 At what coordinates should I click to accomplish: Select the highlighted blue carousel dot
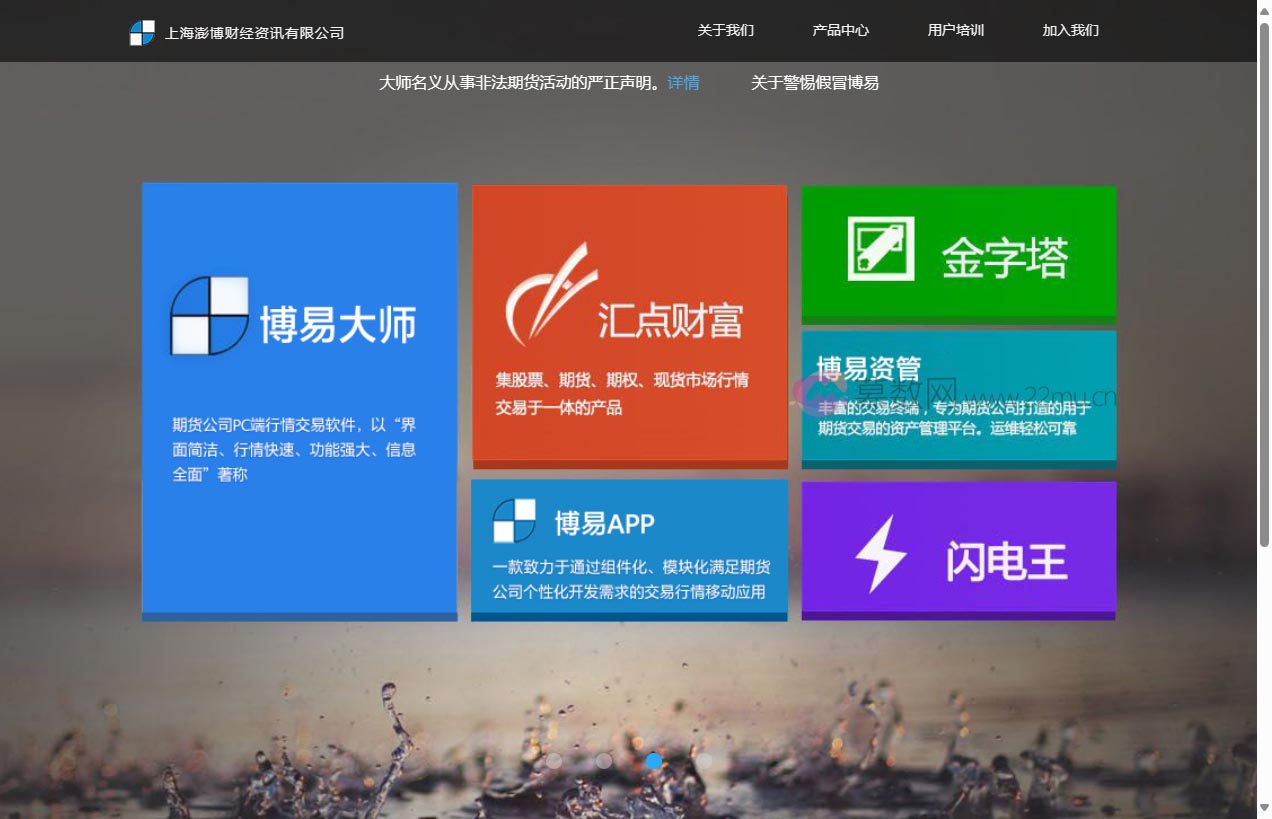pyautogui.click(x=653, y=761)
